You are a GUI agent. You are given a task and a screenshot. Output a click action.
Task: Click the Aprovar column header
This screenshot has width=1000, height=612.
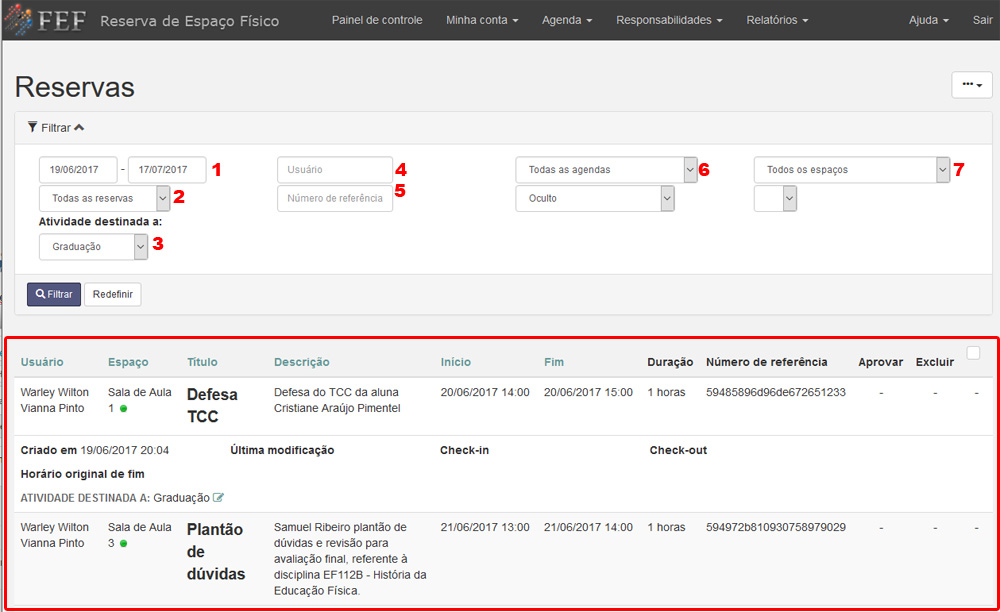[x=880, y=361]
